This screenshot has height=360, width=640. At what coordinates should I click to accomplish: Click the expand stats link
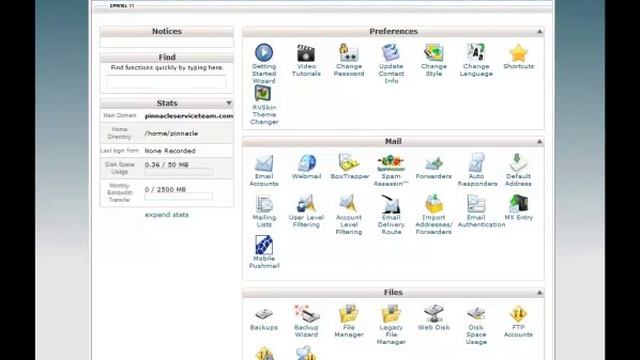(x=167, y=215)
